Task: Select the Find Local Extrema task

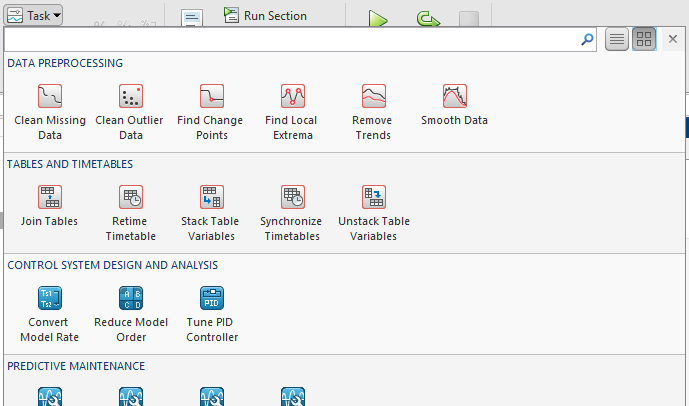Action: (x=292, y=112)
